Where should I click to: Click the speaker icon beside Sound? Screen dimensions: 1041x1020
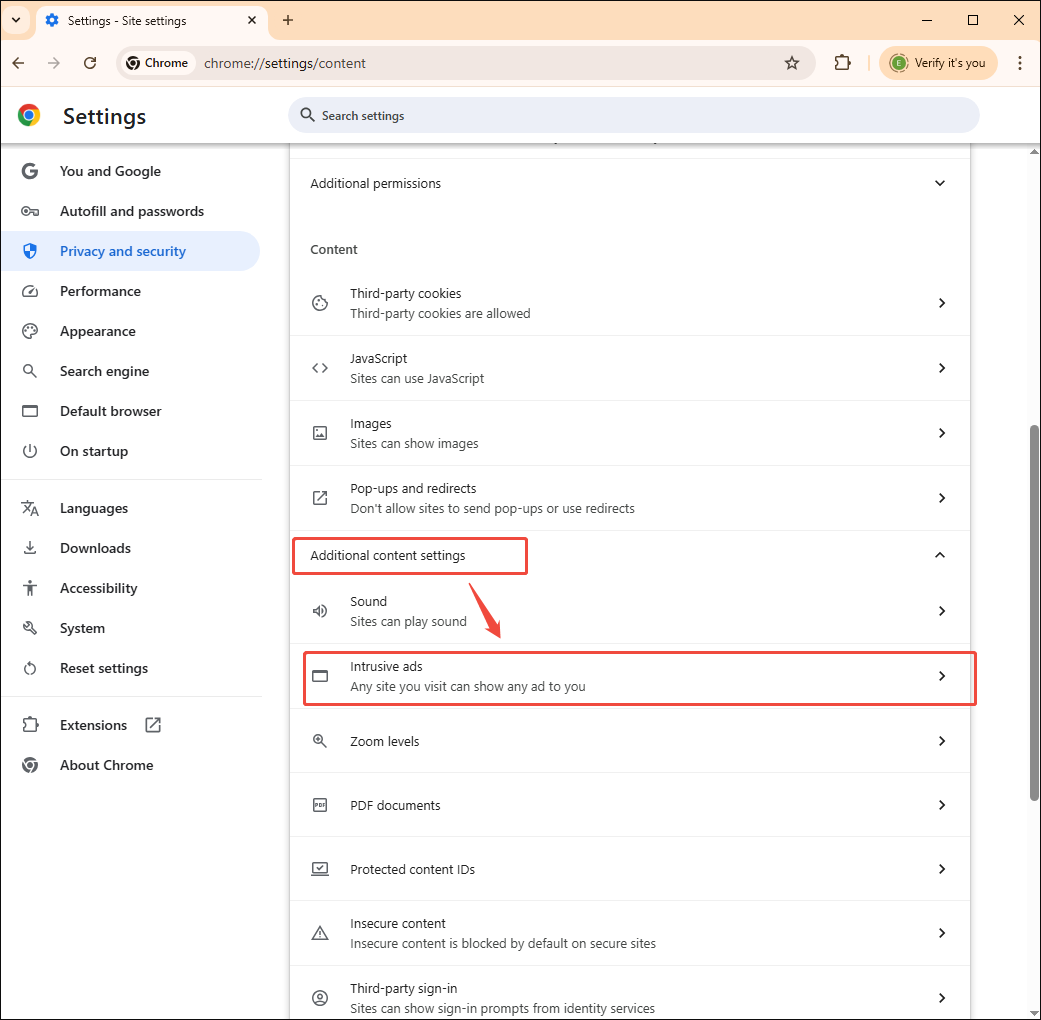pos(320,611)
